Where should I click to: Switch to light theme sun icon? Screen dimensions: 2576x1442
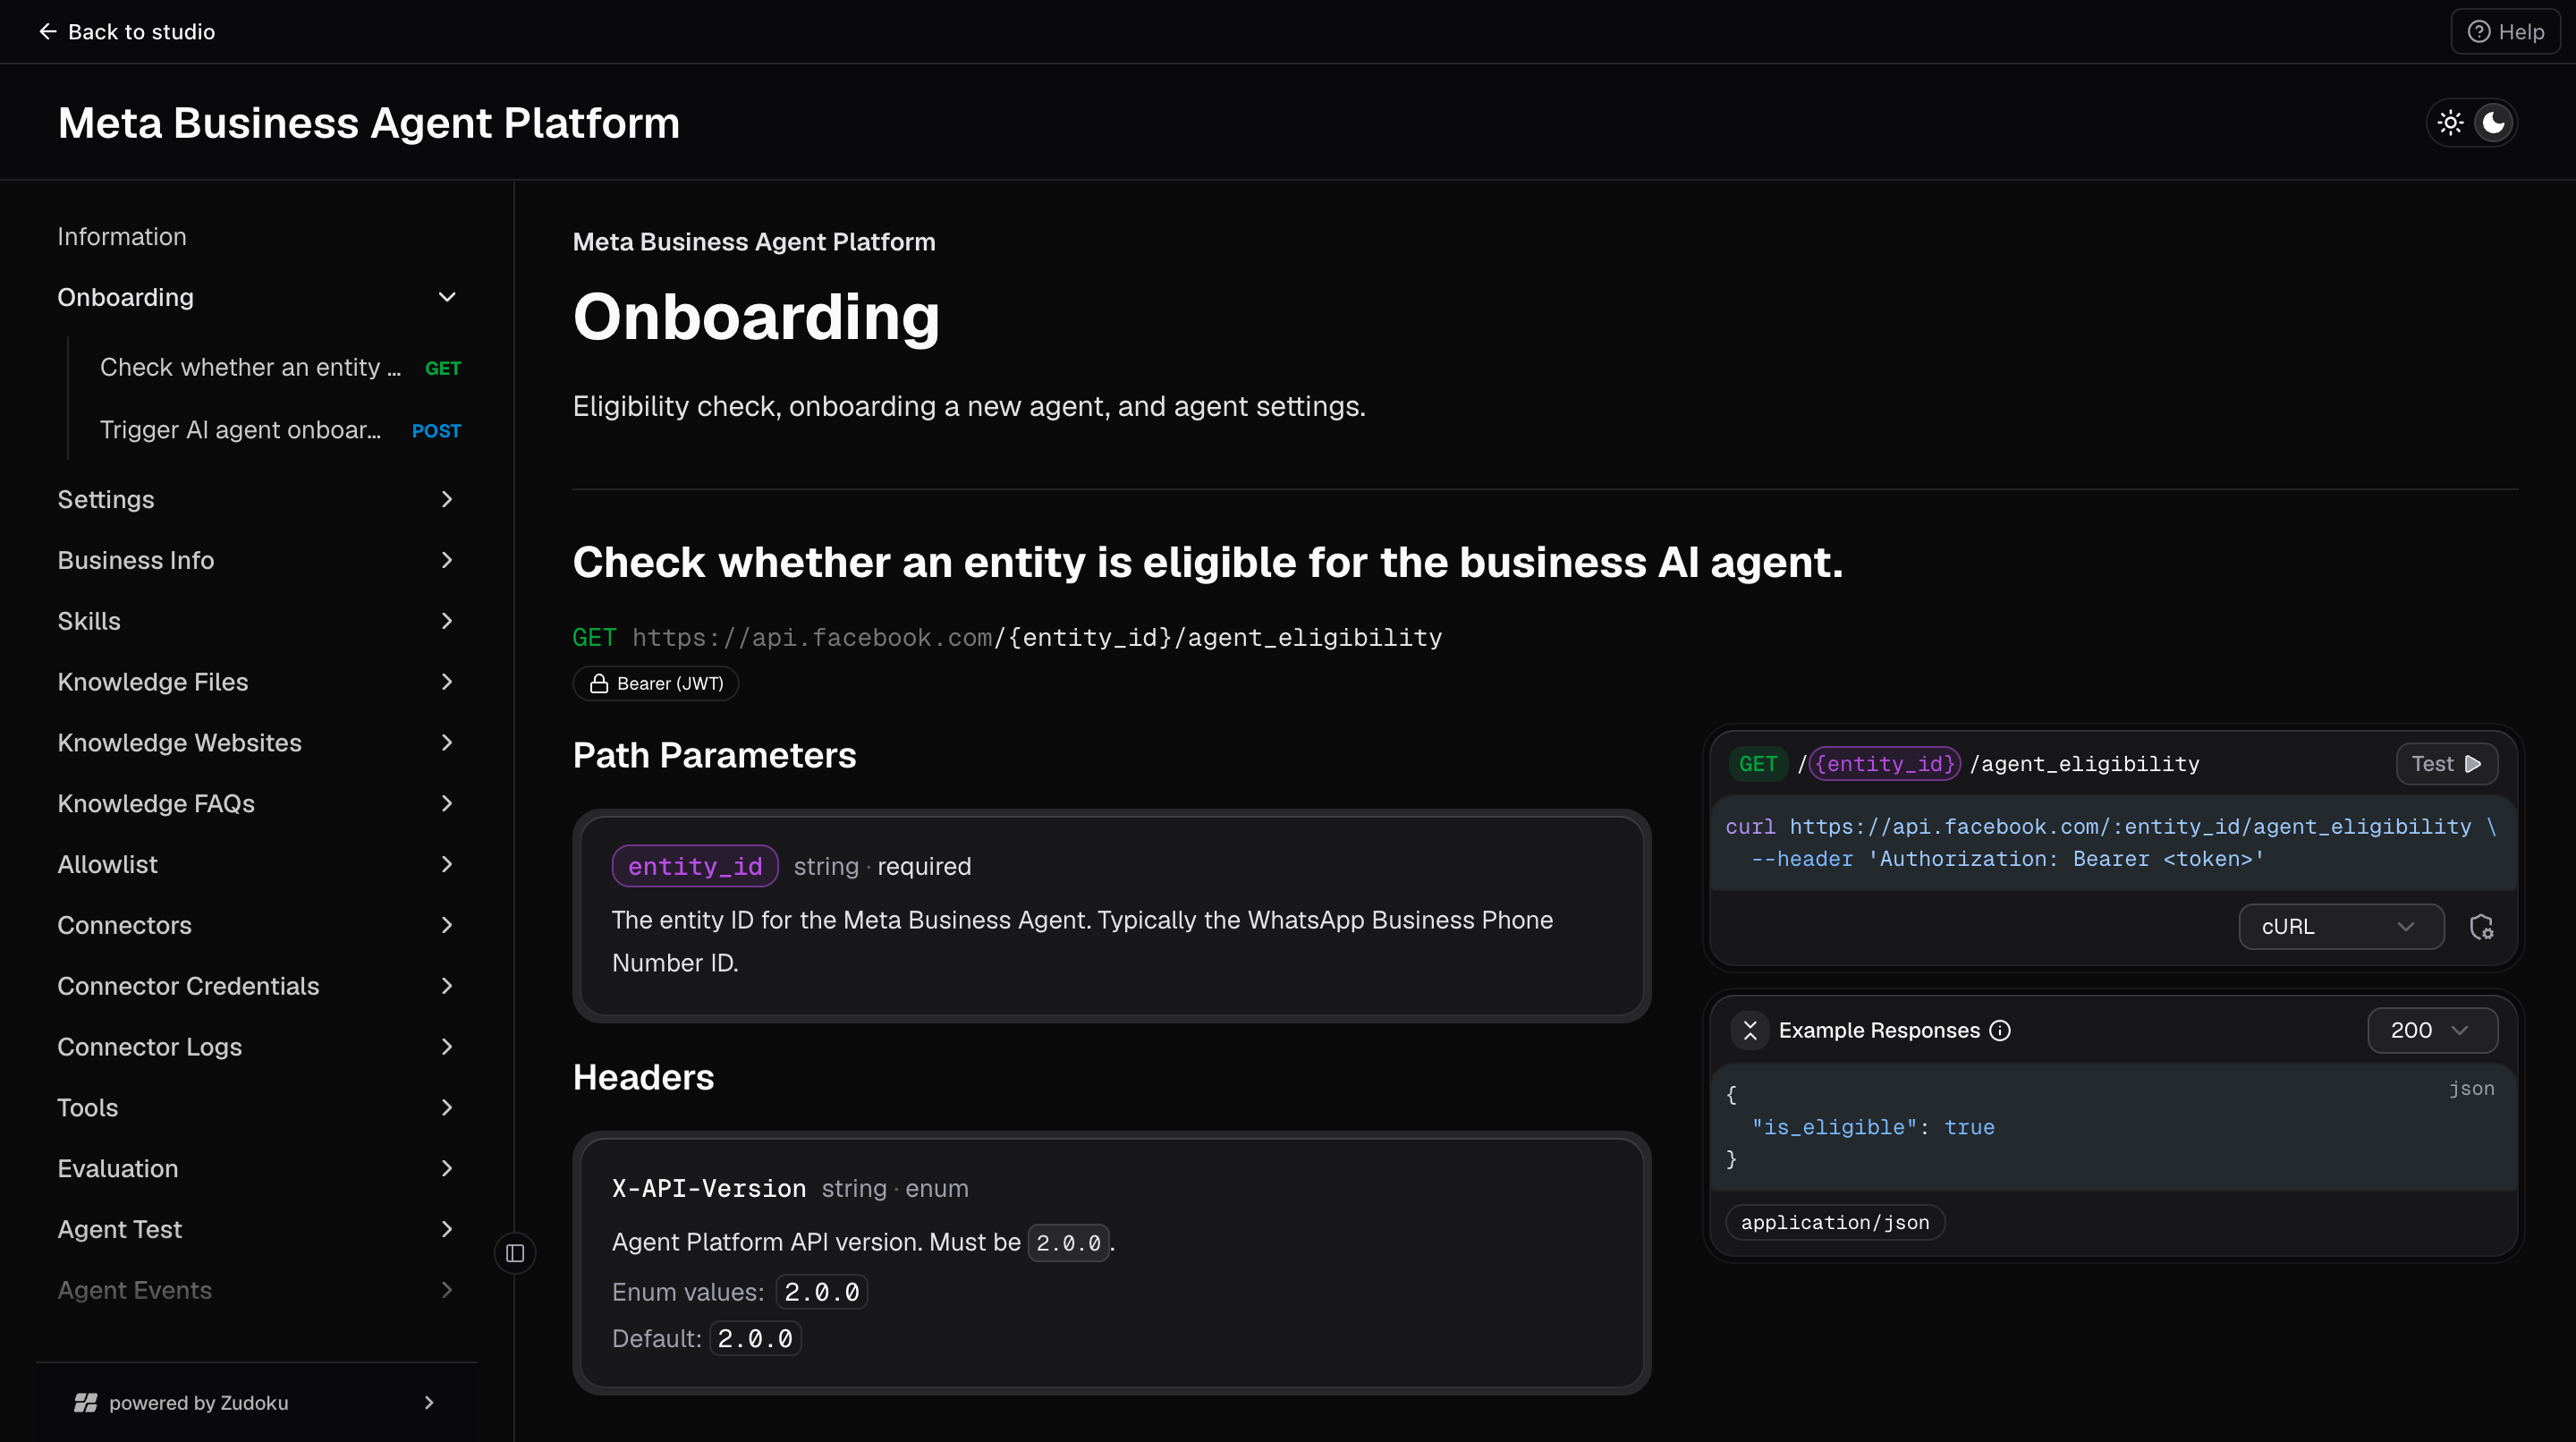(x=2450, y=123)
